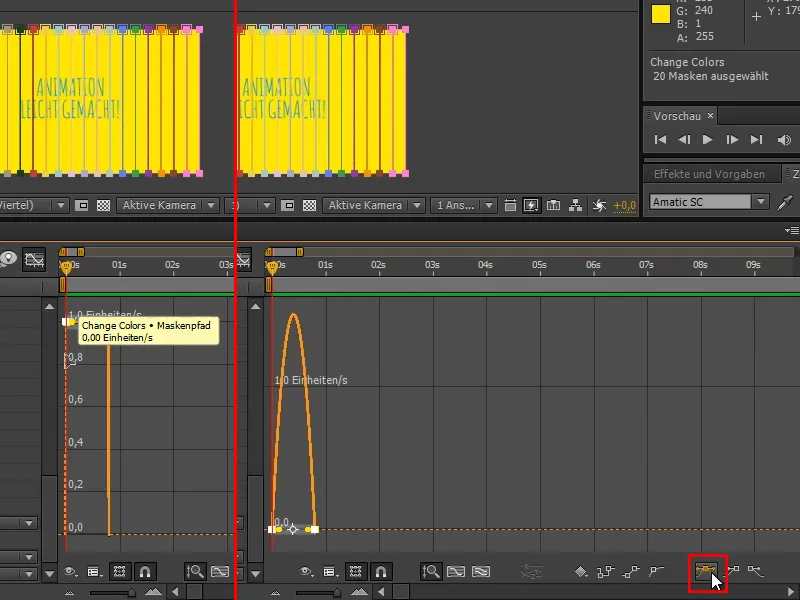The image size is (800, 600).
Task: Convert selected keyframes to Linear
Action: 631,571
